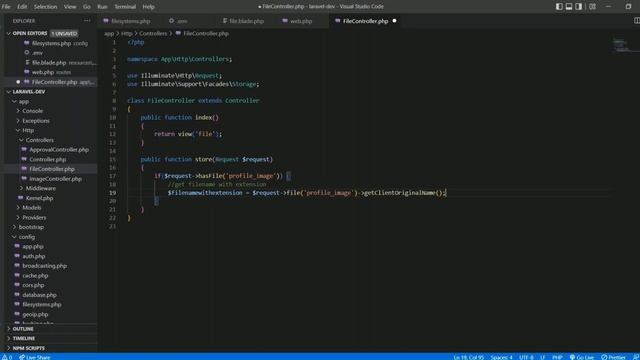This screenshot has height=360, width=640.
Task: Open .env in Open Editors list
Action: point(37,53)
